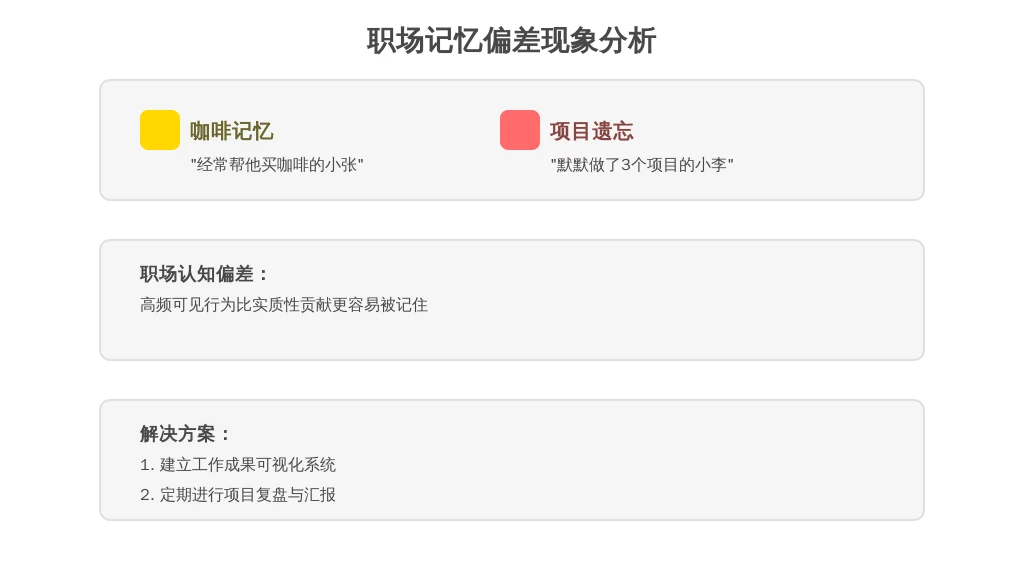This screenshot has height=576, width=1024.
Task: Select the quote about buying coffee 经常帮他买咖啡的小张
Action: click(x=277, y=165)
